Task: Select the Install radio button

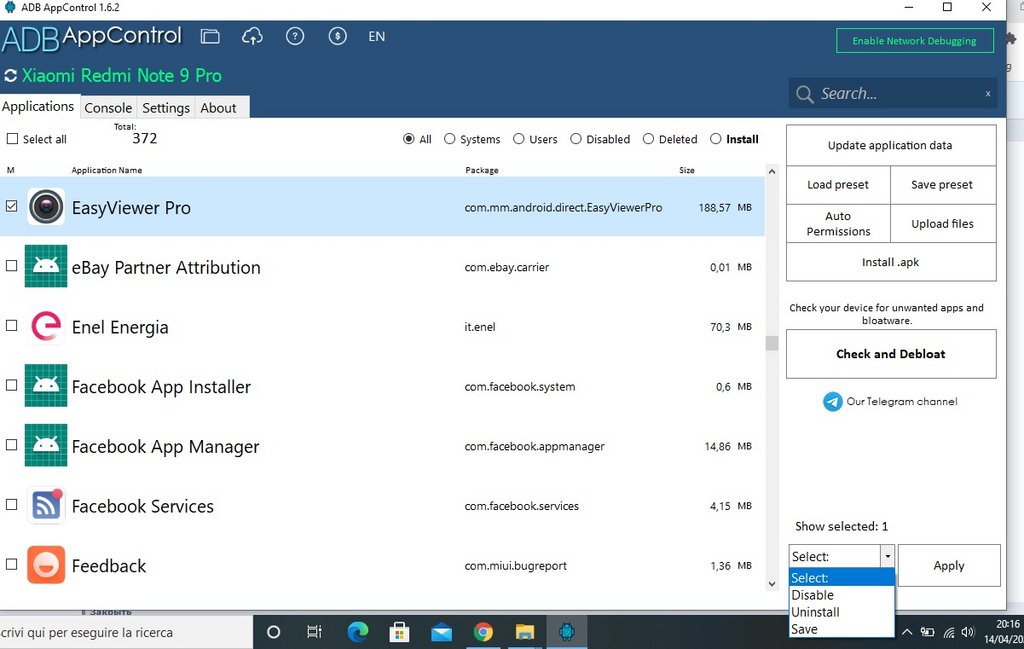Action: tap(716, 138)
